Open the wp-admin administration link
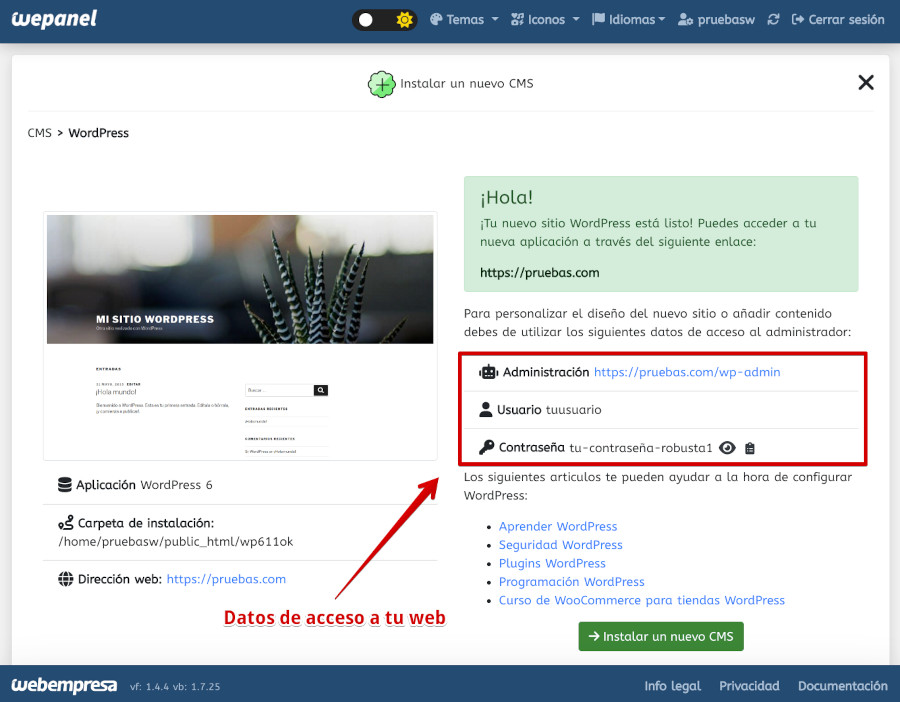Viewport: 900px width, 702px height. pyautogui.click(x=687, y=372)
